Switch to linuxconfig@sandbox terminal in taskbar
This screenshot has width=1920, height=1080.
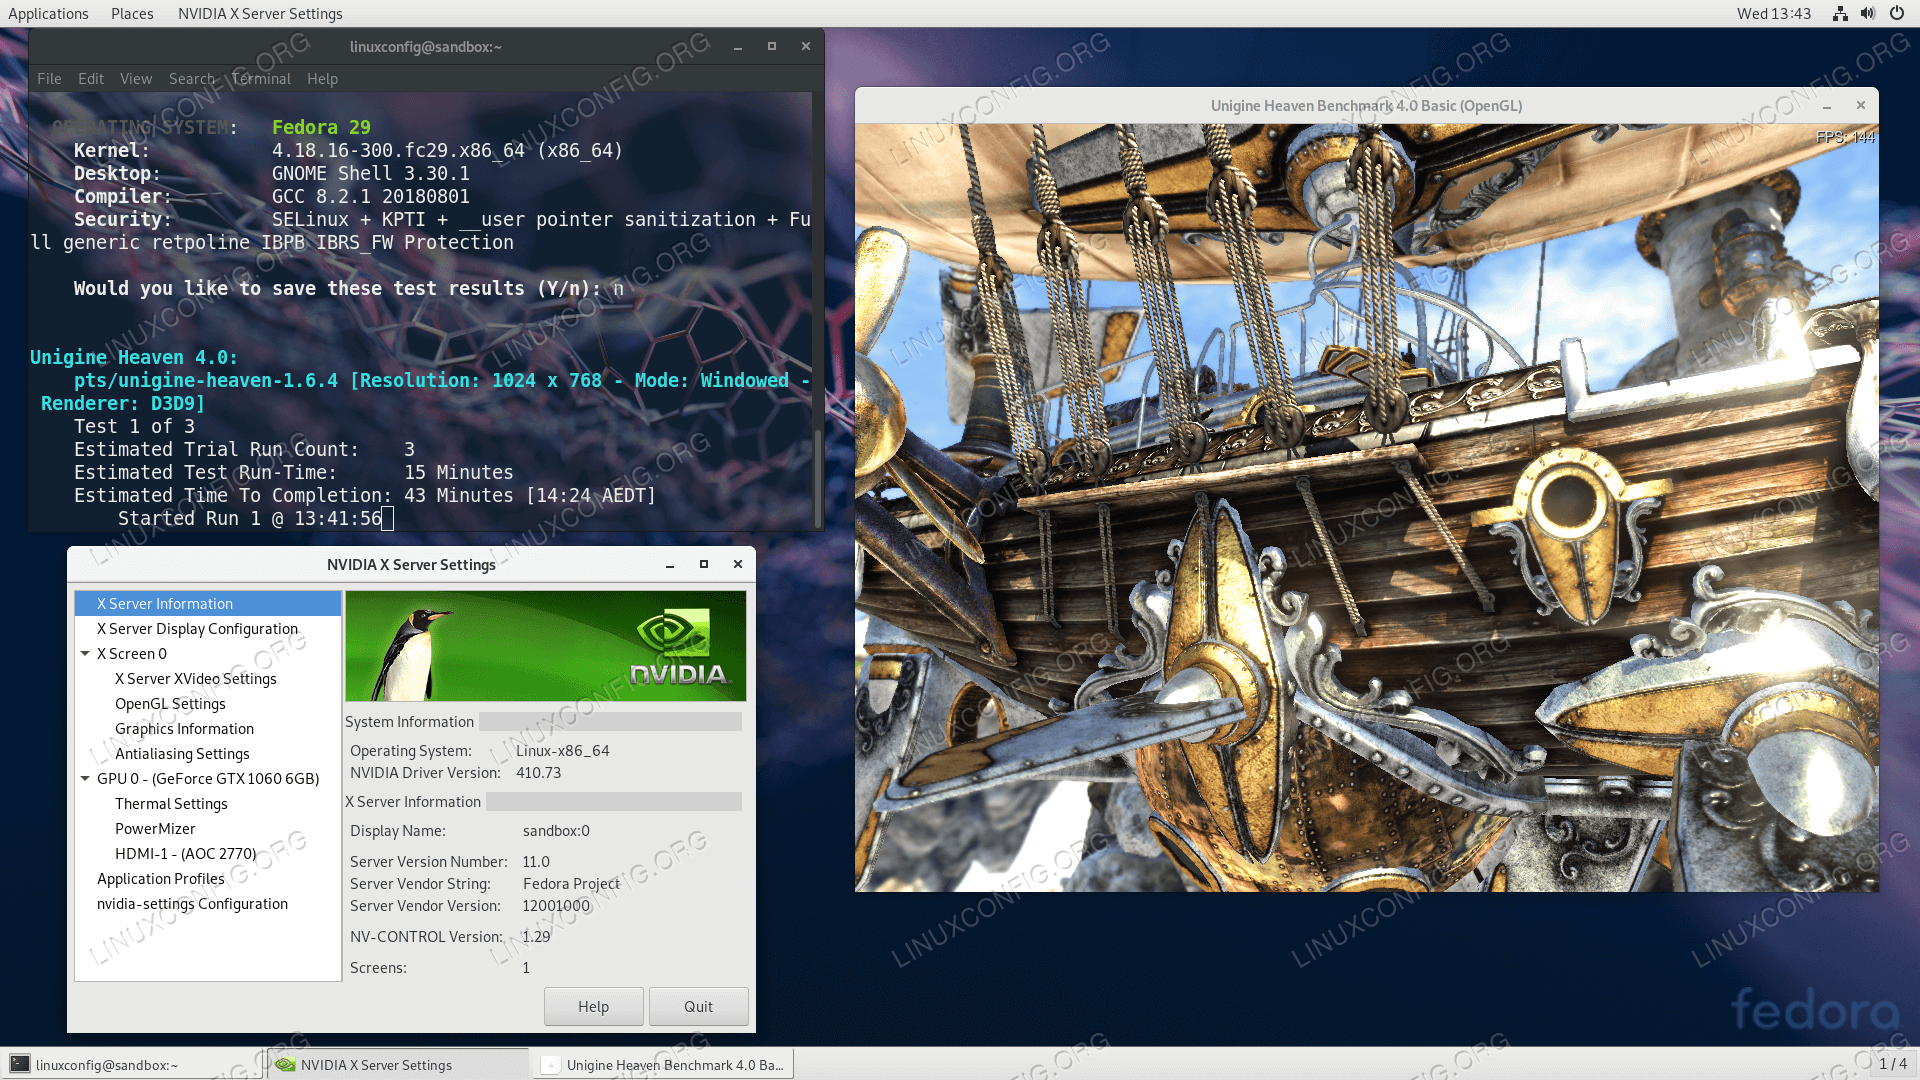pyautogui.click(x=132, y=1064)
